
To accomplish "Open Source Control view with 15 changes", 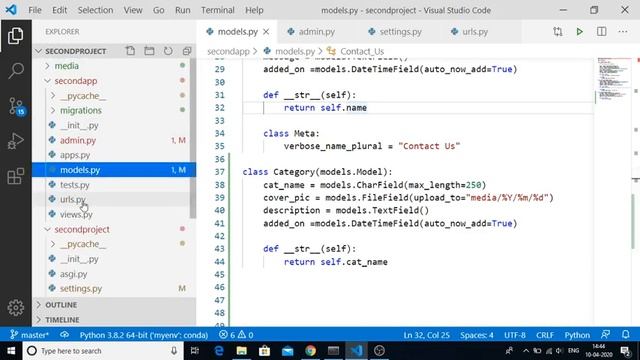I will coord(16,106).
